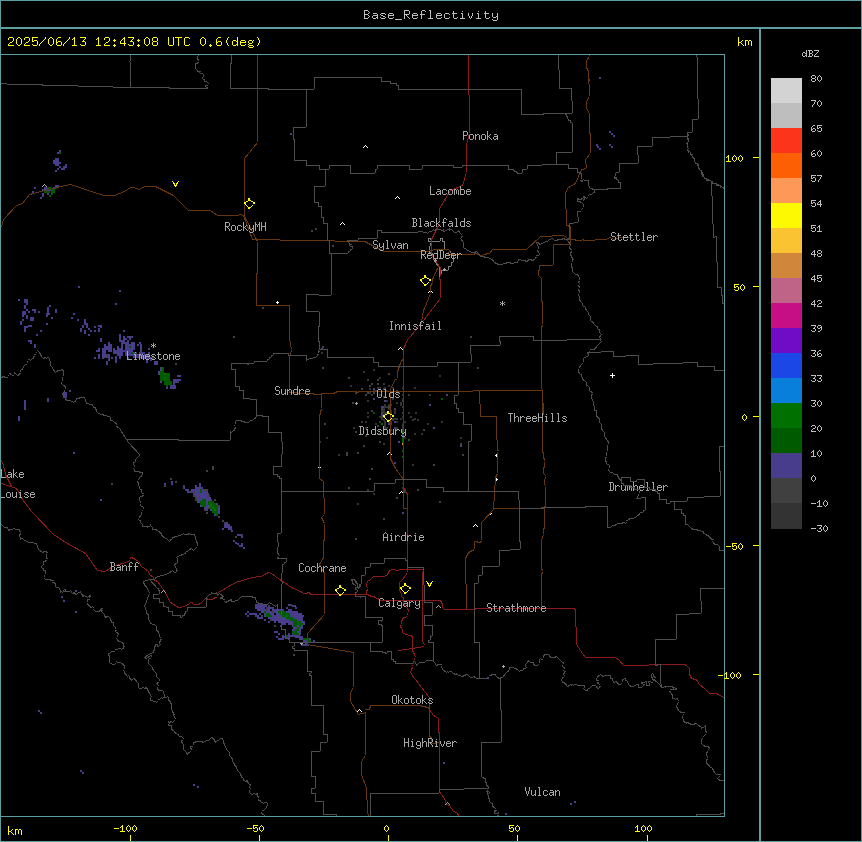
Task: Pick the yellow 51-54 dBZ legend swatch
Action: [786, 215]
